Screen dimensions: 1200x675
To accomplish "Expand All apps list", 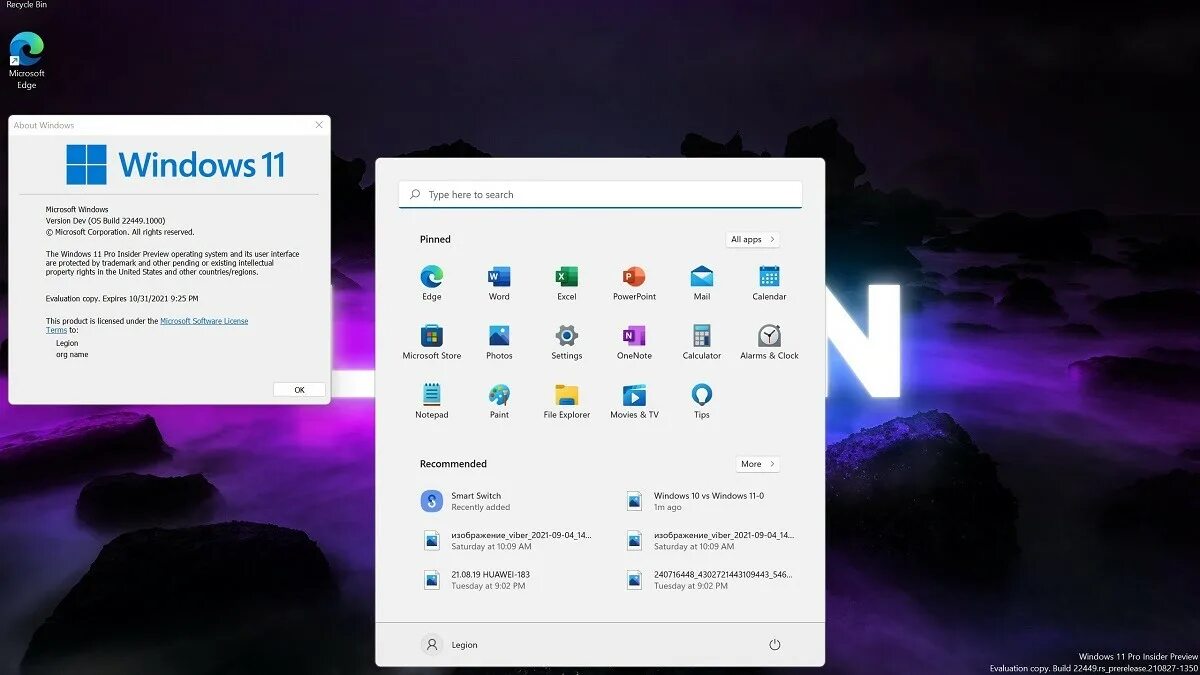I will click(x=753, y=239).
